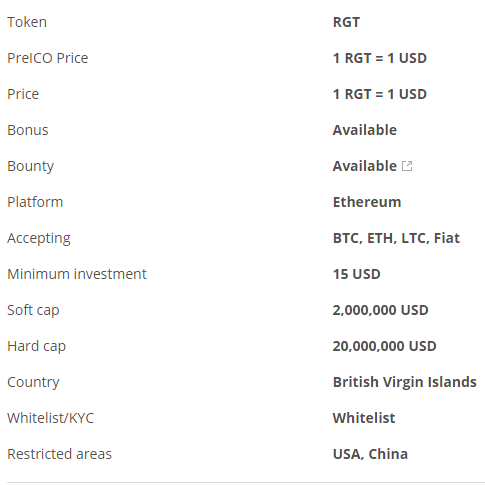Select BTC, ETH, LTC, Fiat text
The width and height of the screenshot is (485, 485).
[x=396, y=238]
